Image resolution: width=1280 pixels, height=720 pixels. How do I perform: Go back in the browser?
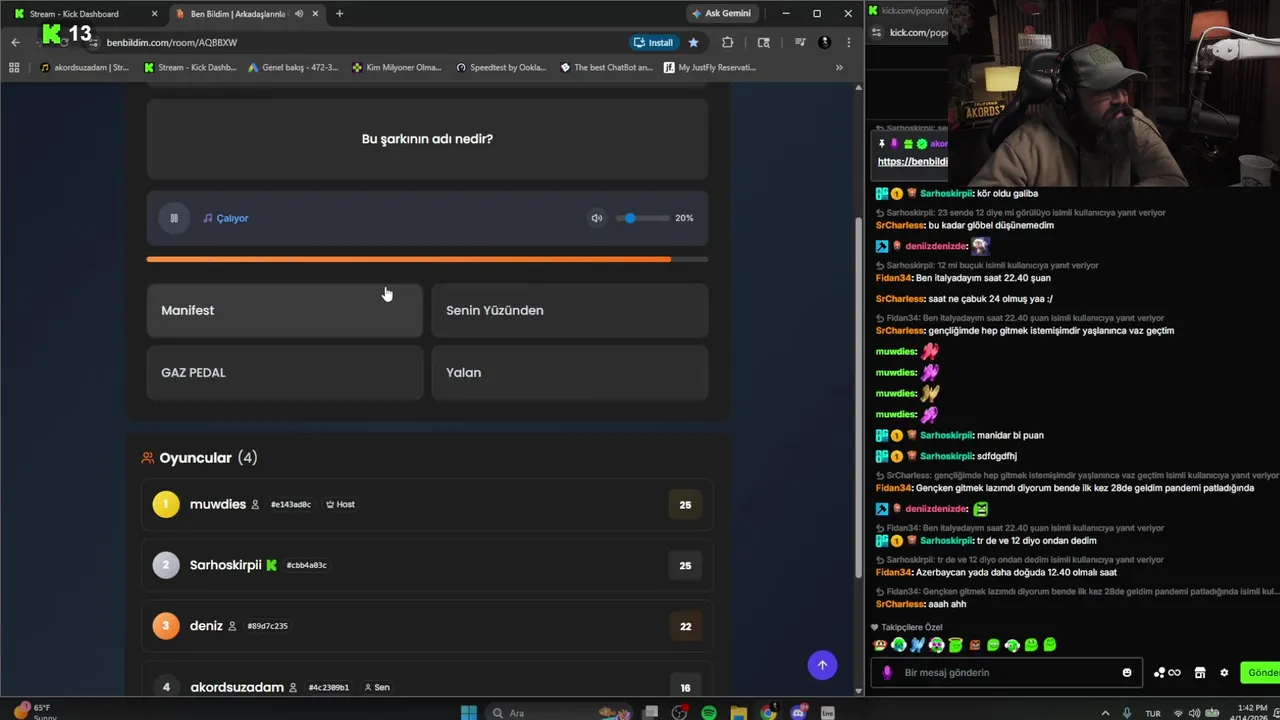(15, 42)
